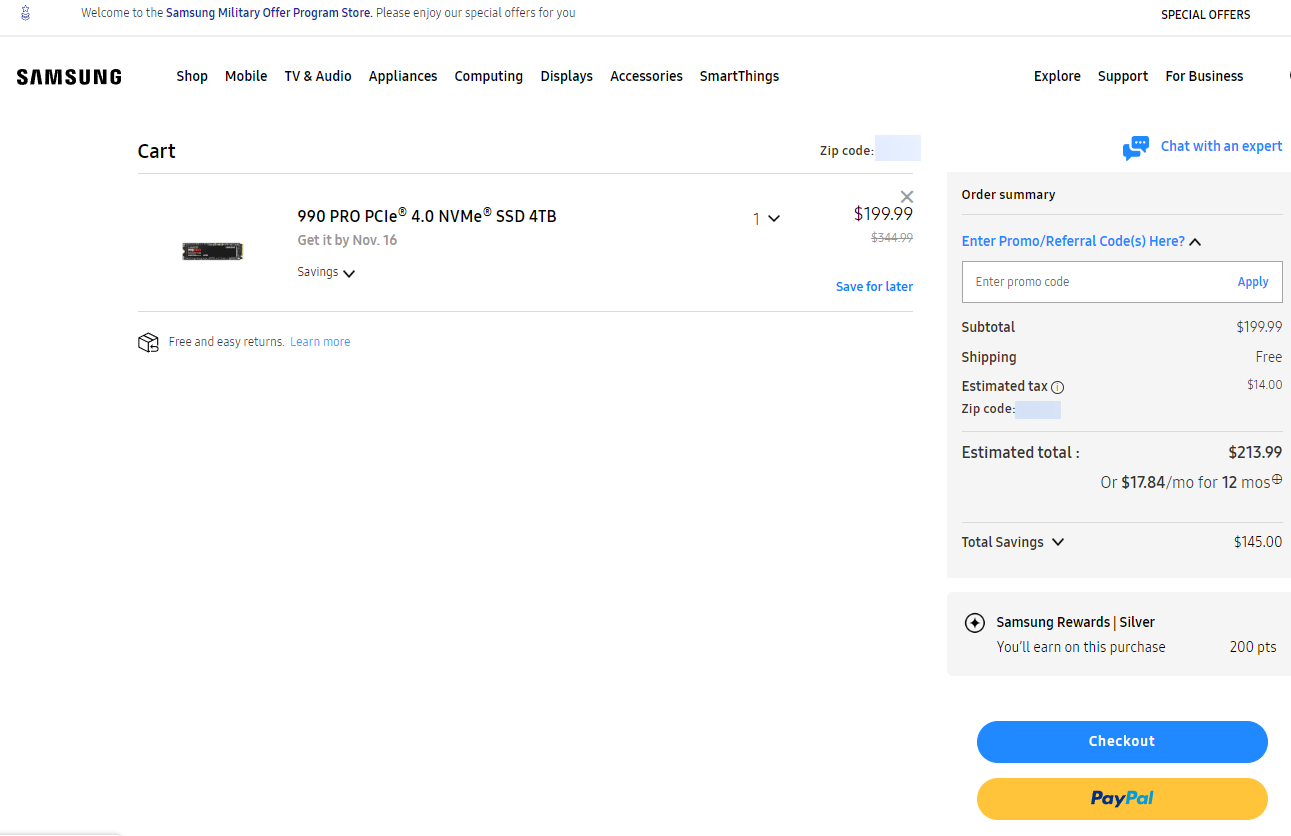Viewport: 1291px width, 836px height.
Task: Click Samsung Military Offer Program Store link
Action: tap(268, 13)
